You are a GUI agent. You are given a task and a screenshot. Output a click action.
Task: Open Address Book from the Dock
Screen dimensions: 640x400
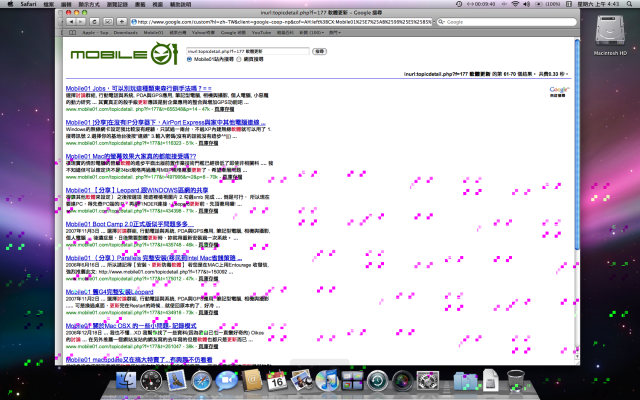tap(251, 380)
